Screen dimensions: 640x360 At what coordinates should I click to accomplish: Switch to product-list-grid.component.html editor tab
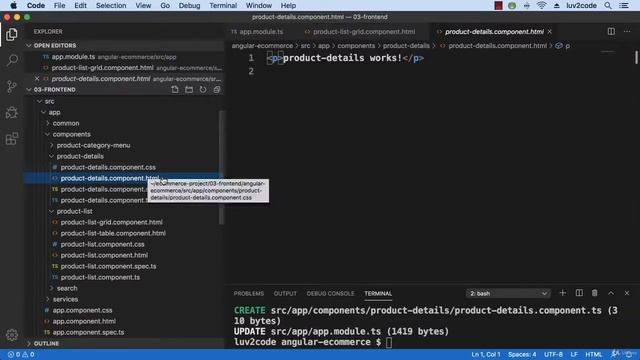pyautogui.click(x=364, y=31)
